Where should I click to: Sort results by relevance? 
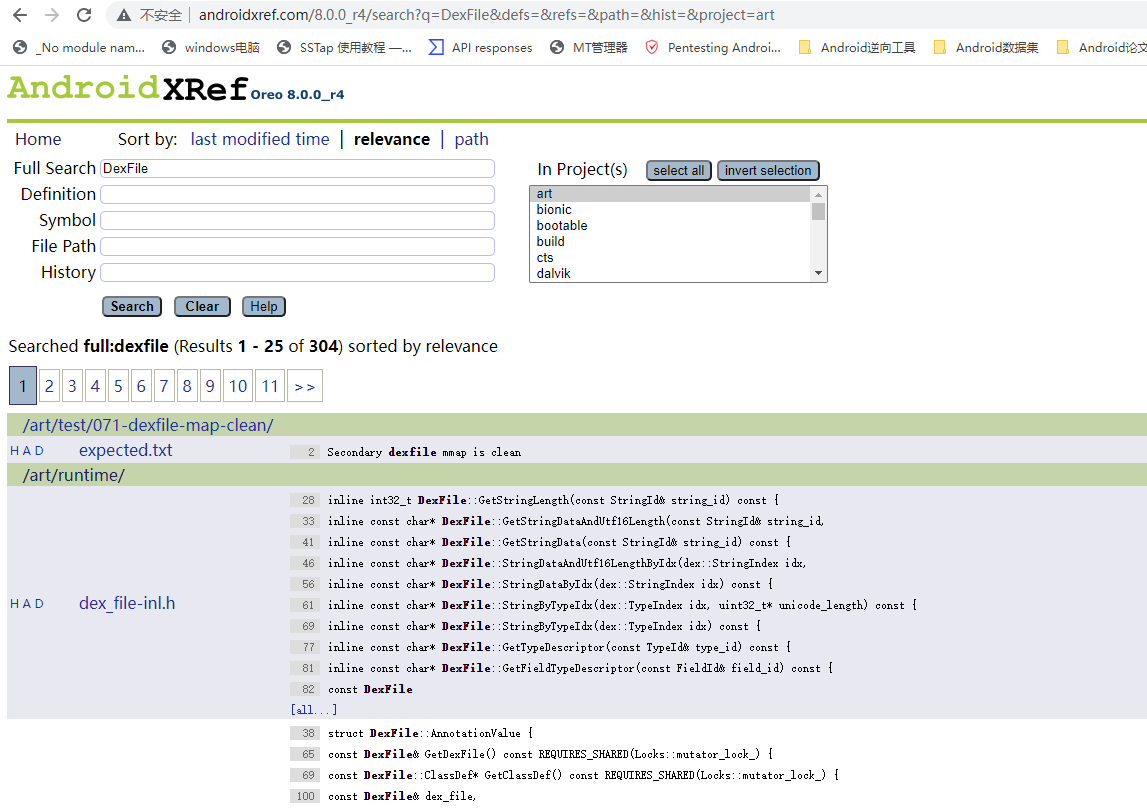click(392, 139)
